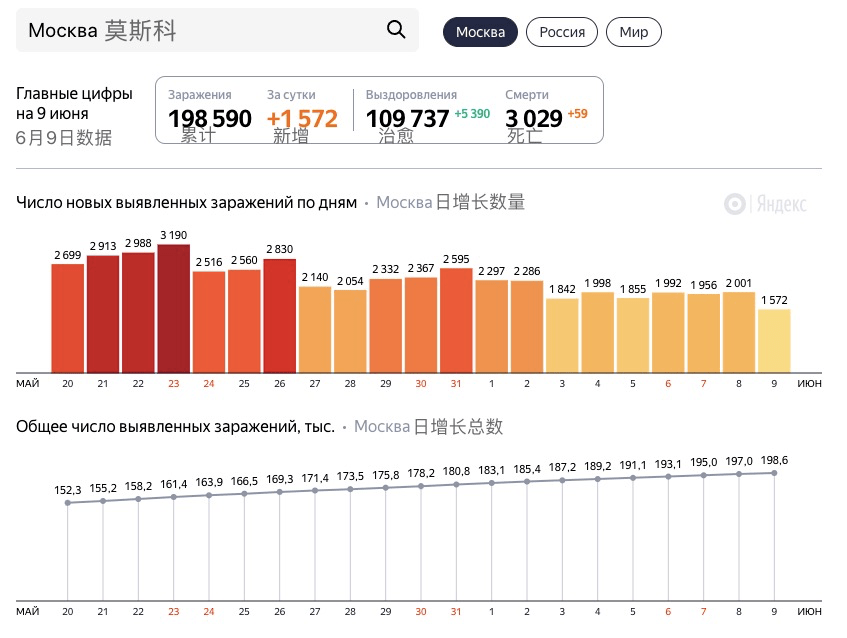Click the Заражения label

pyautogui.click(x=199, y=95)
